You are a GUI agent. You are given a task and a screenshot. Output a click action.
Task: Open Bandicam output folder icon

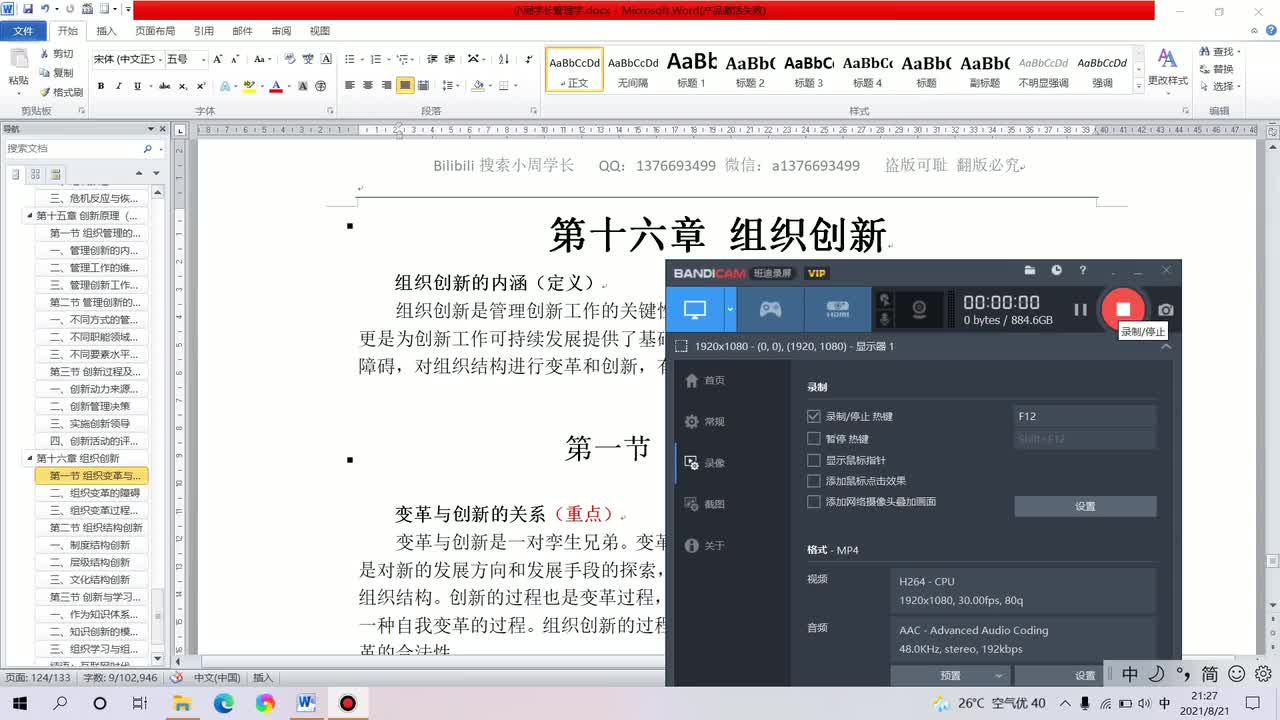[x=1030, y=271]
